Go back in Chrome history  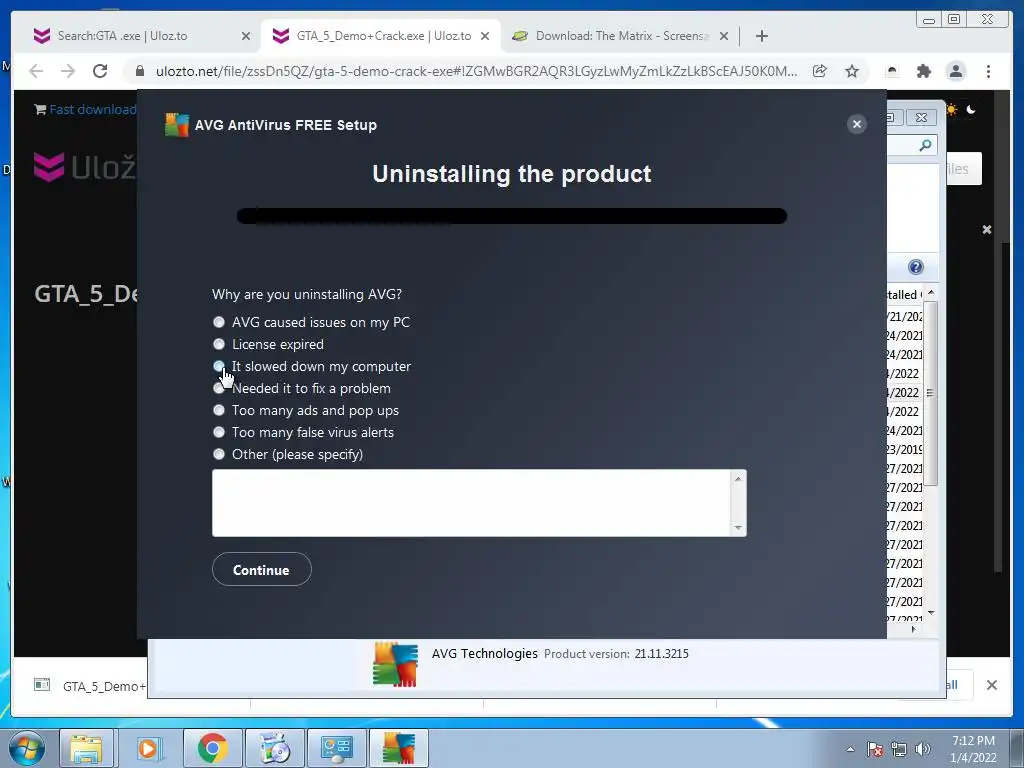36,71
